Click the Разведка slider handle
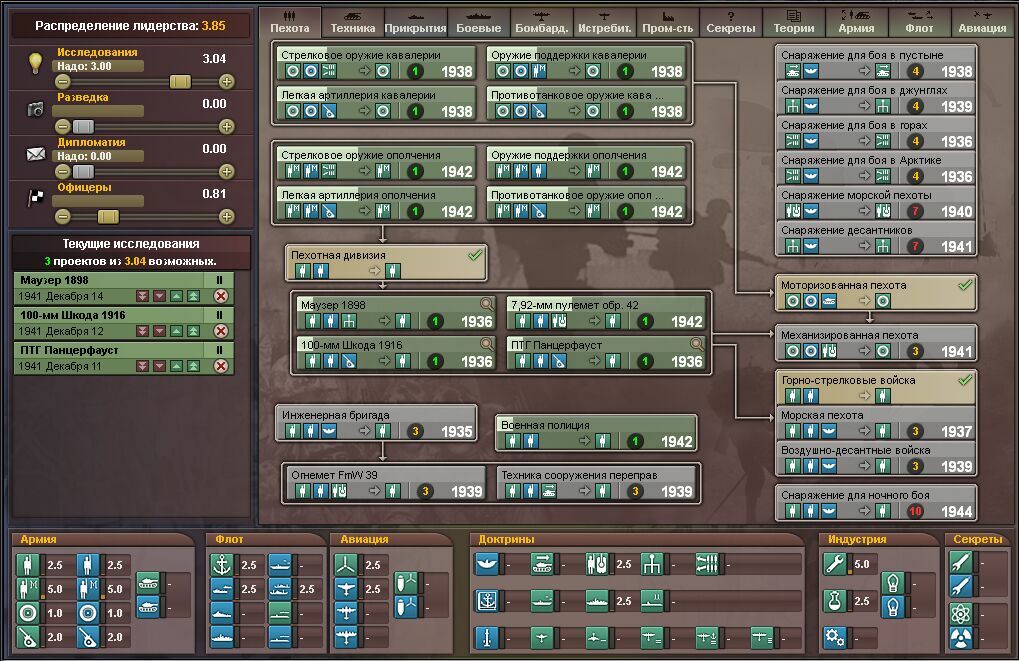Image resolution: width=1019 pixels, height=661 pixels. coord(83,126)
